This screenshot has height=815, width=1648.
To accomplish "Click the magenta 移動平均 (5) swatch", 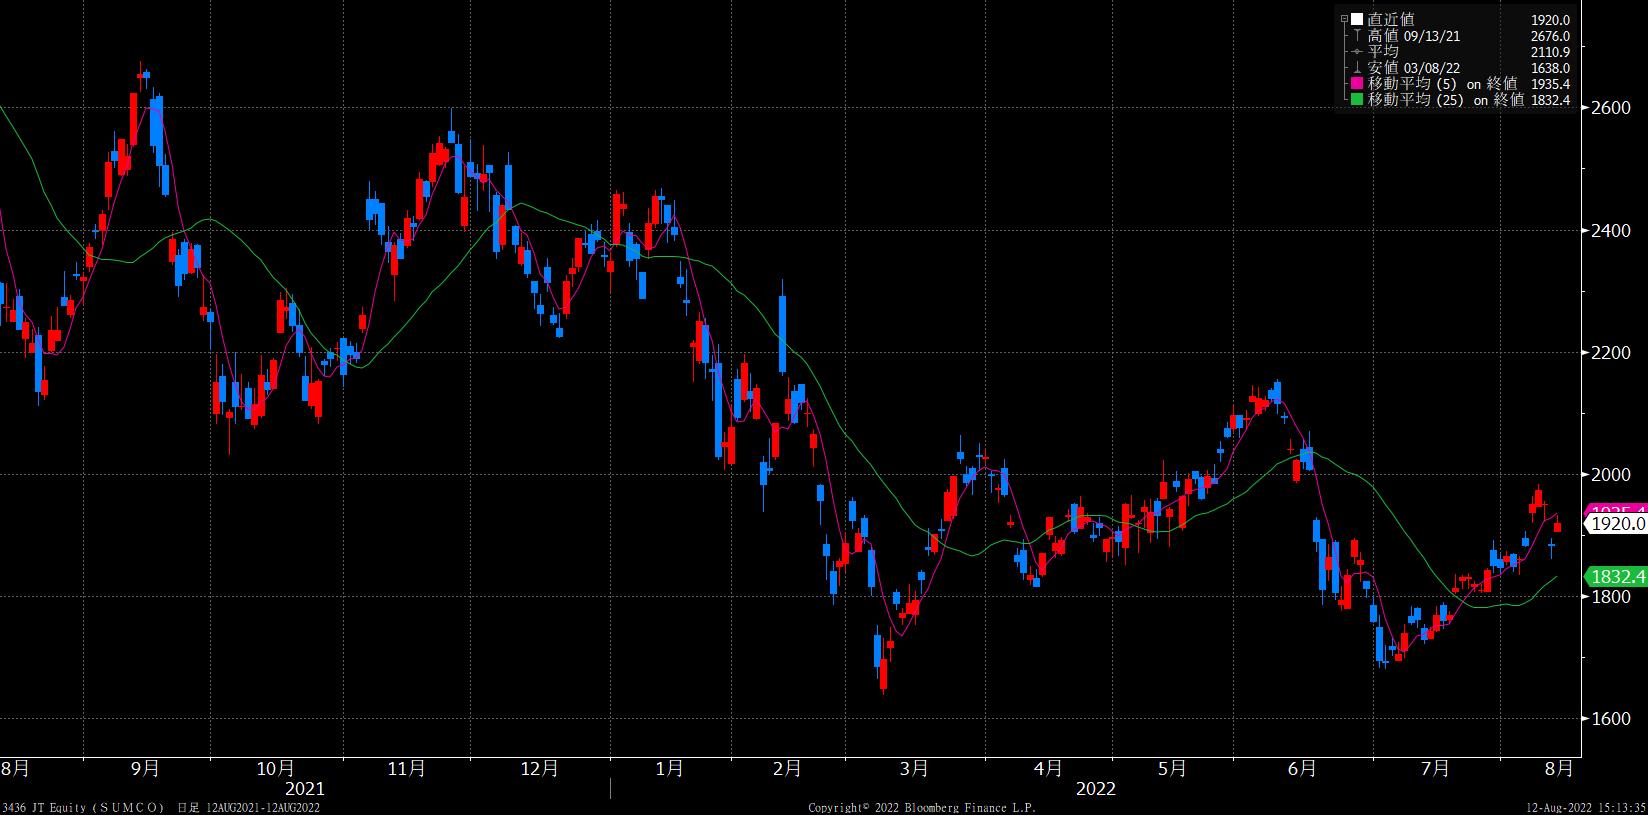I will click(x=1357, y=84).
